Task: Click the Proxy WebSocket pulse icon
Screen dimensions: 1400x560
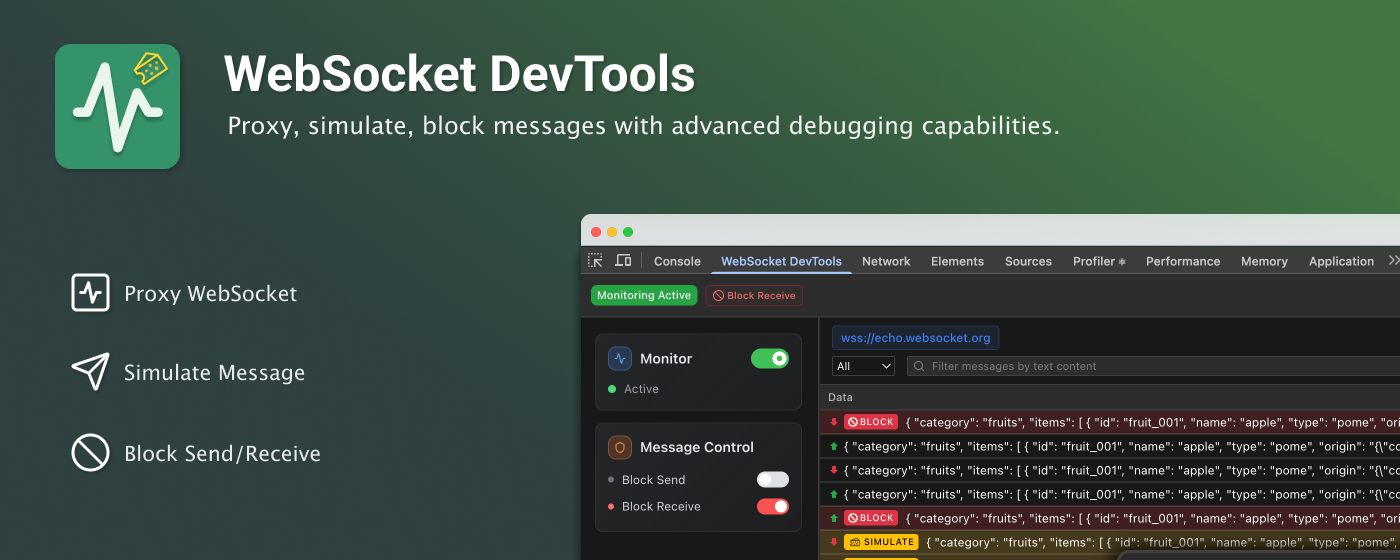Action: click(x=90, y=293)
